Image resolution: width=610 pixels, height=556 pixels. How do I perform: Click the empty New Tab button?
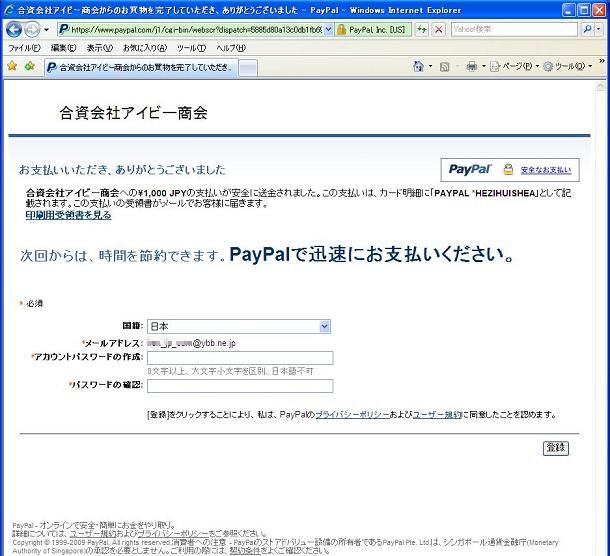pos(248,68)
